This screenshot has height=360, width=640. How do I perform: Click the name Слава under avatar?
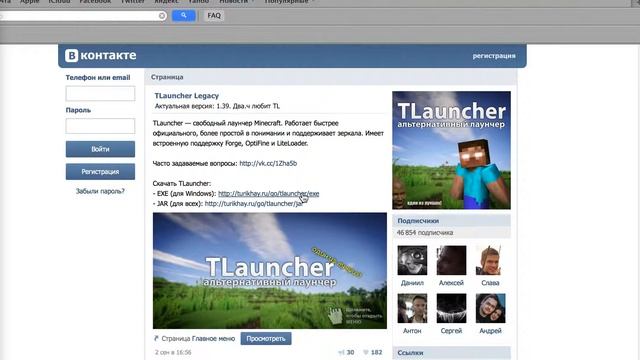point(490,283)
